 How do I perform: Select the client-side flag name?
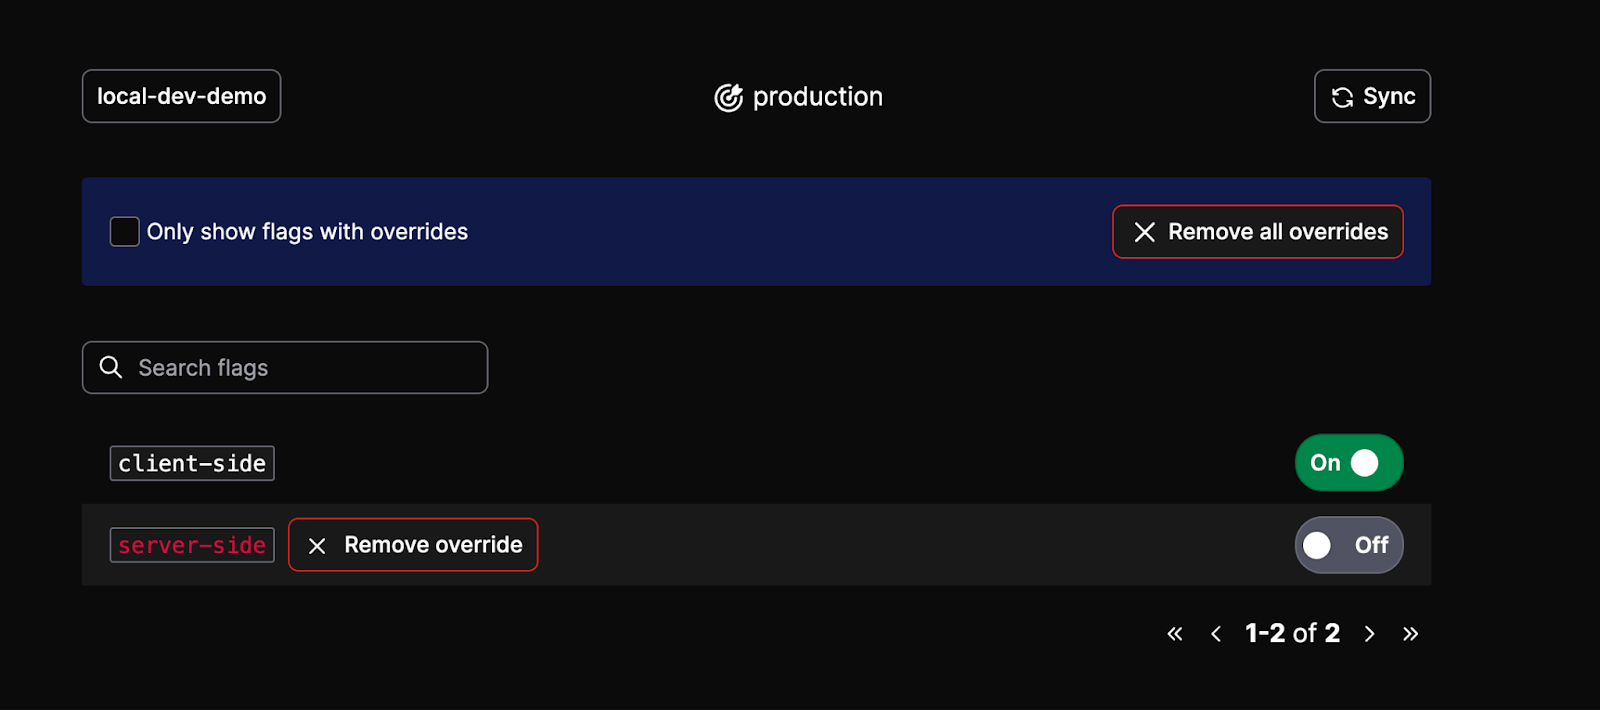point(192,463)
